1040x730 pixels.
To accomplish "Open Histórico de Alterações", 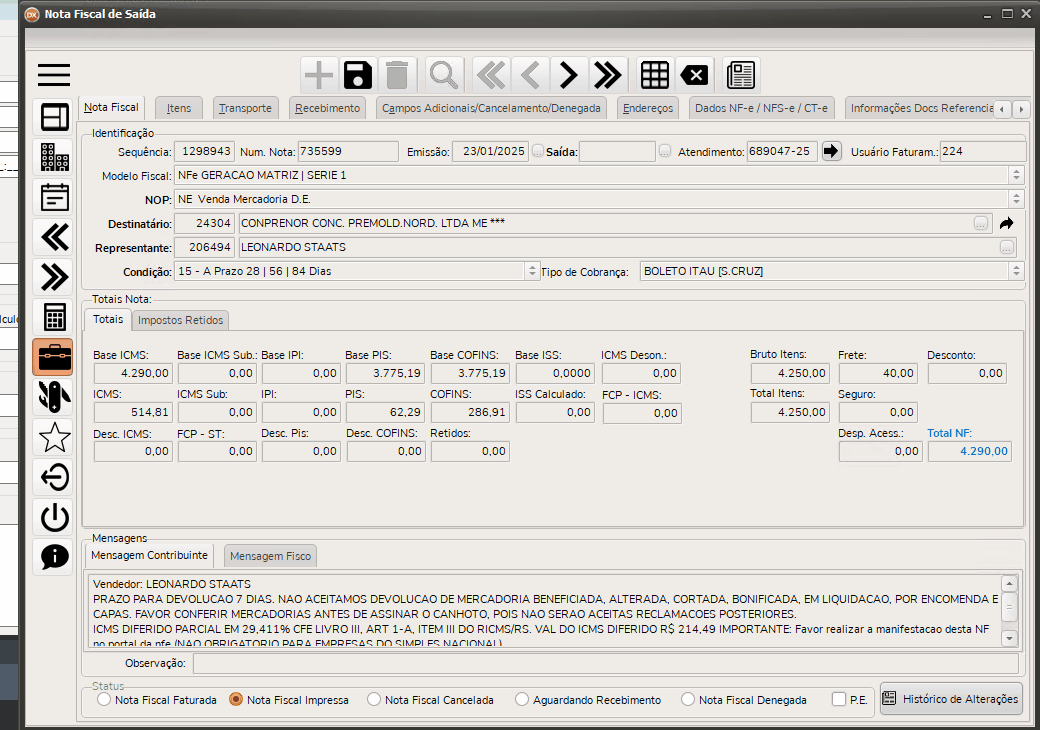I will point(950,699).
